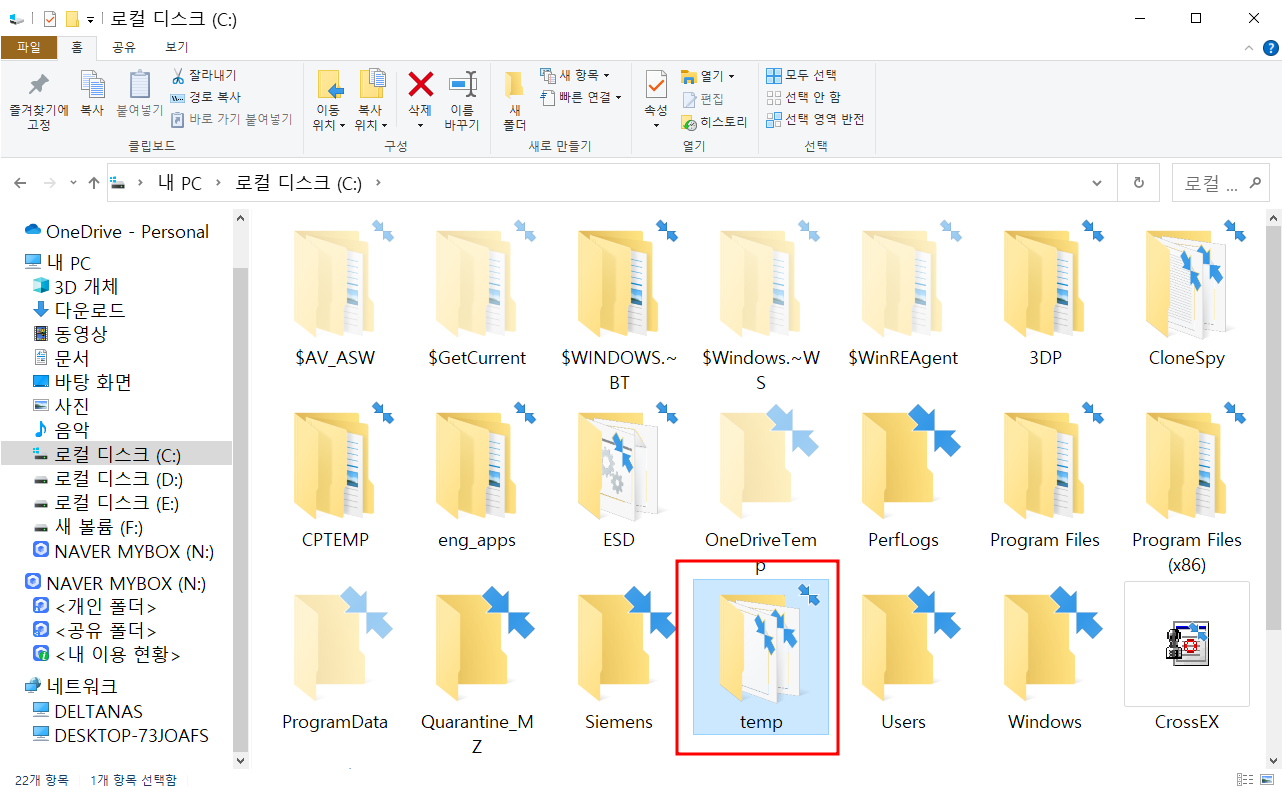Click 모두 선택 select all
The width and height of the screenshot is (1283, 793).
(801, 75)
